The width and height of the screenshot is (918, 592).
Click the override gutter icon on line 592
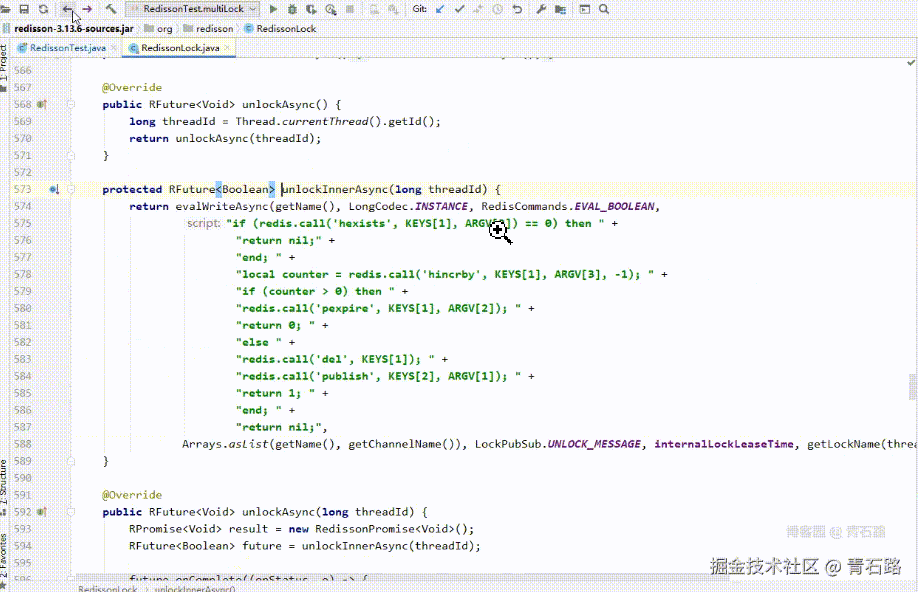click(x=42, y=512)
